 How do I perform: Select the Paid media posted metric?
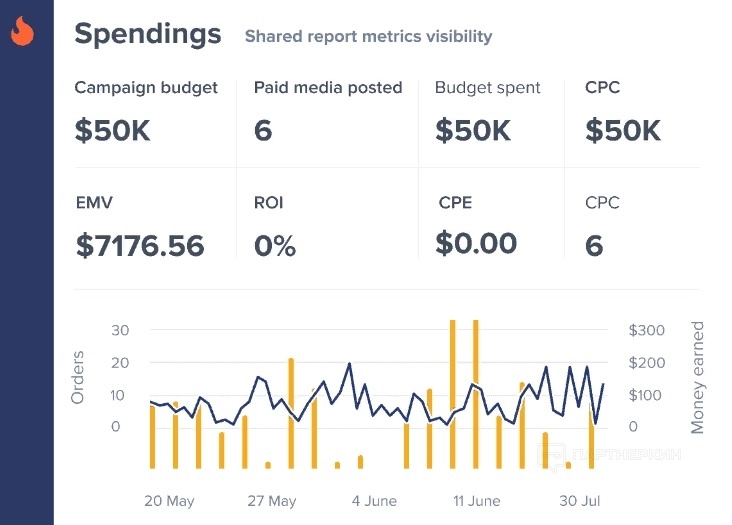point(328,110)
